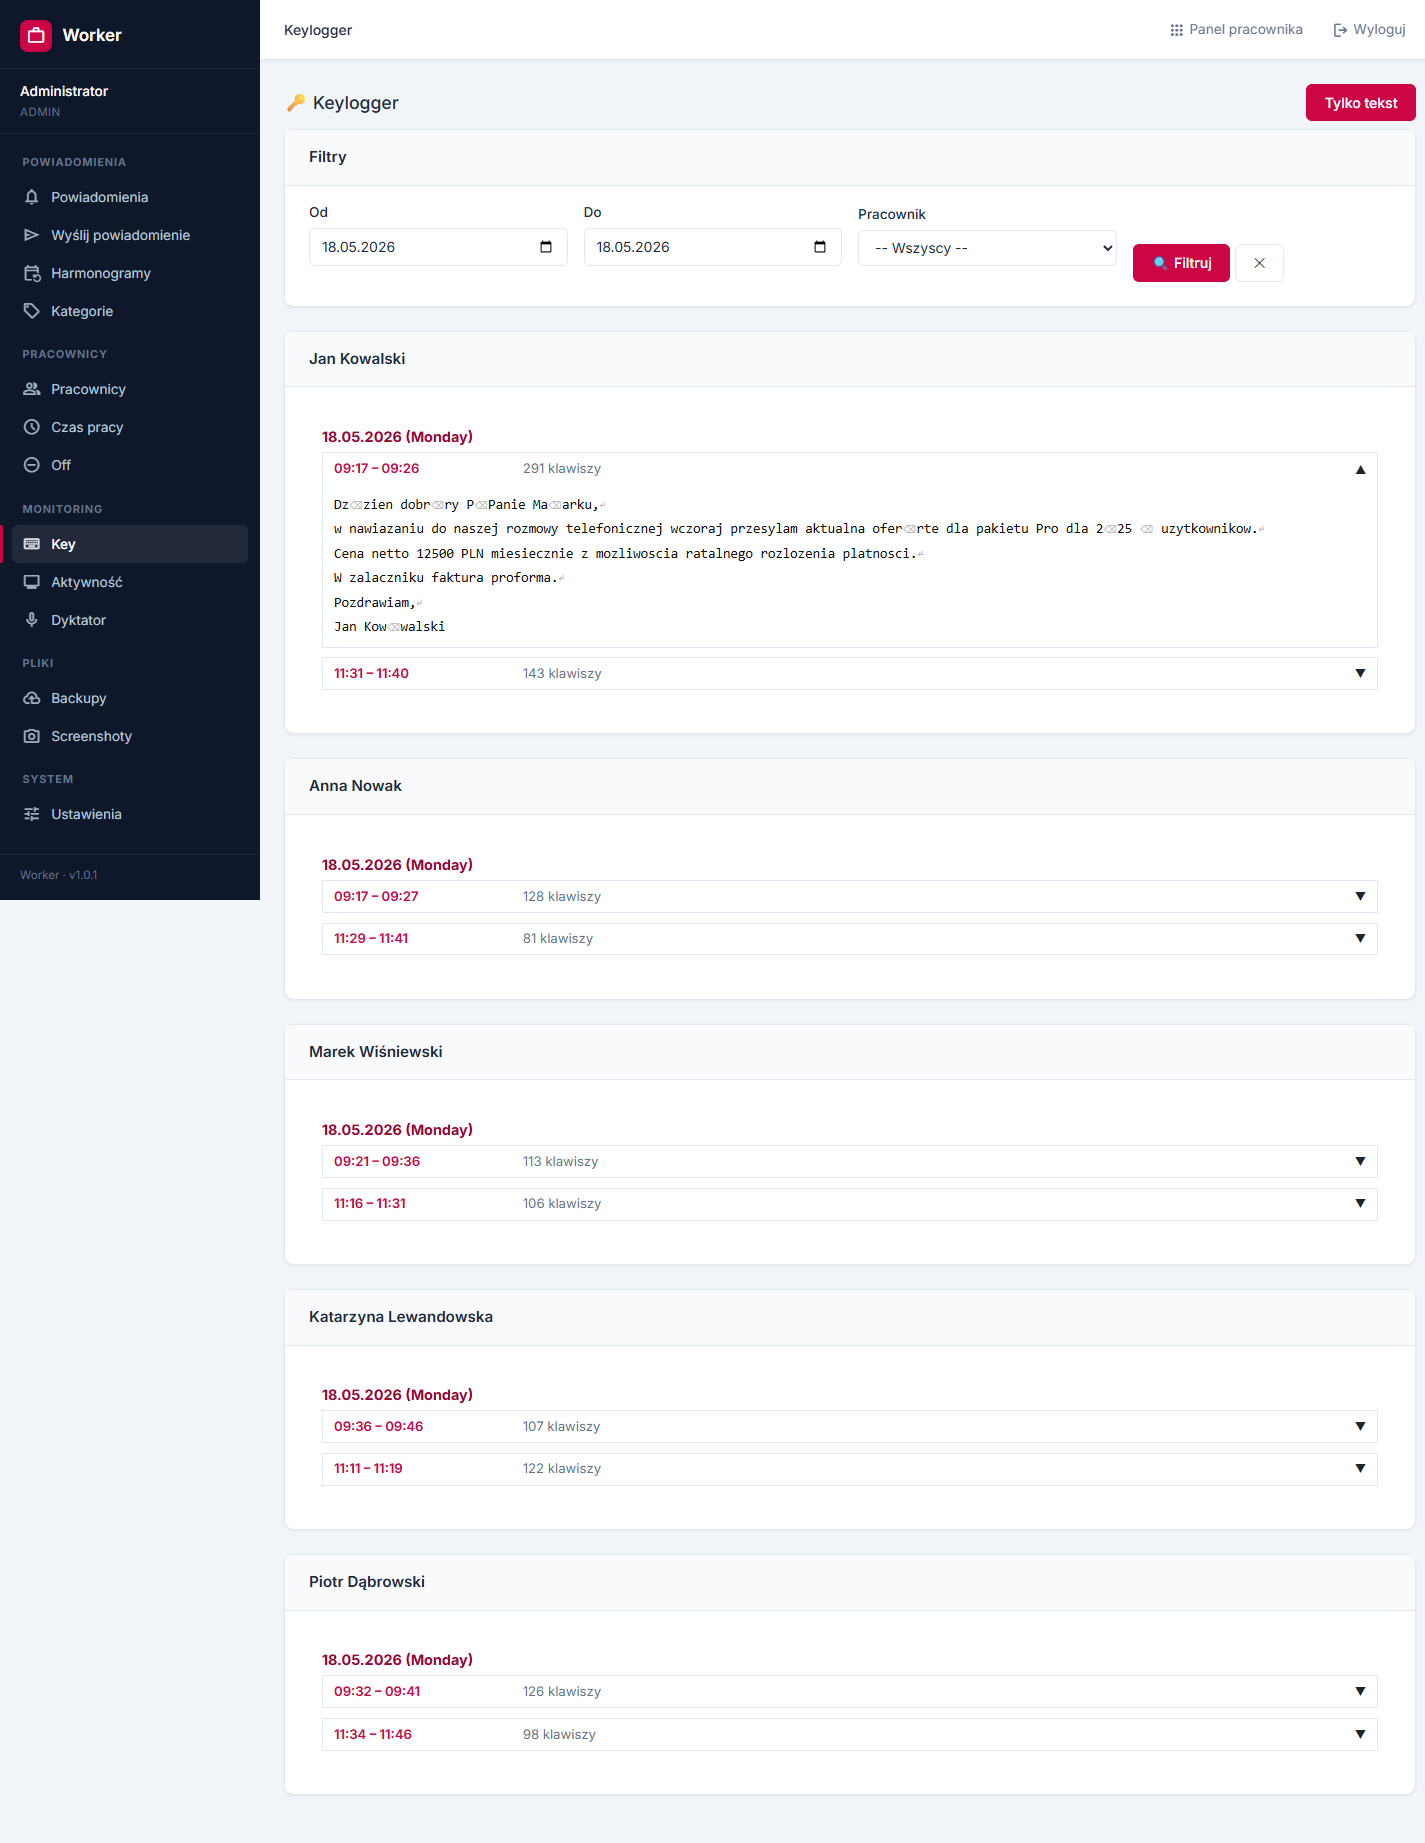Image resolution: width=1425 pixels, height=1843 pixels.
Task: Click the Piotr Dąbrowski card header
Action: coord(849,1582)
